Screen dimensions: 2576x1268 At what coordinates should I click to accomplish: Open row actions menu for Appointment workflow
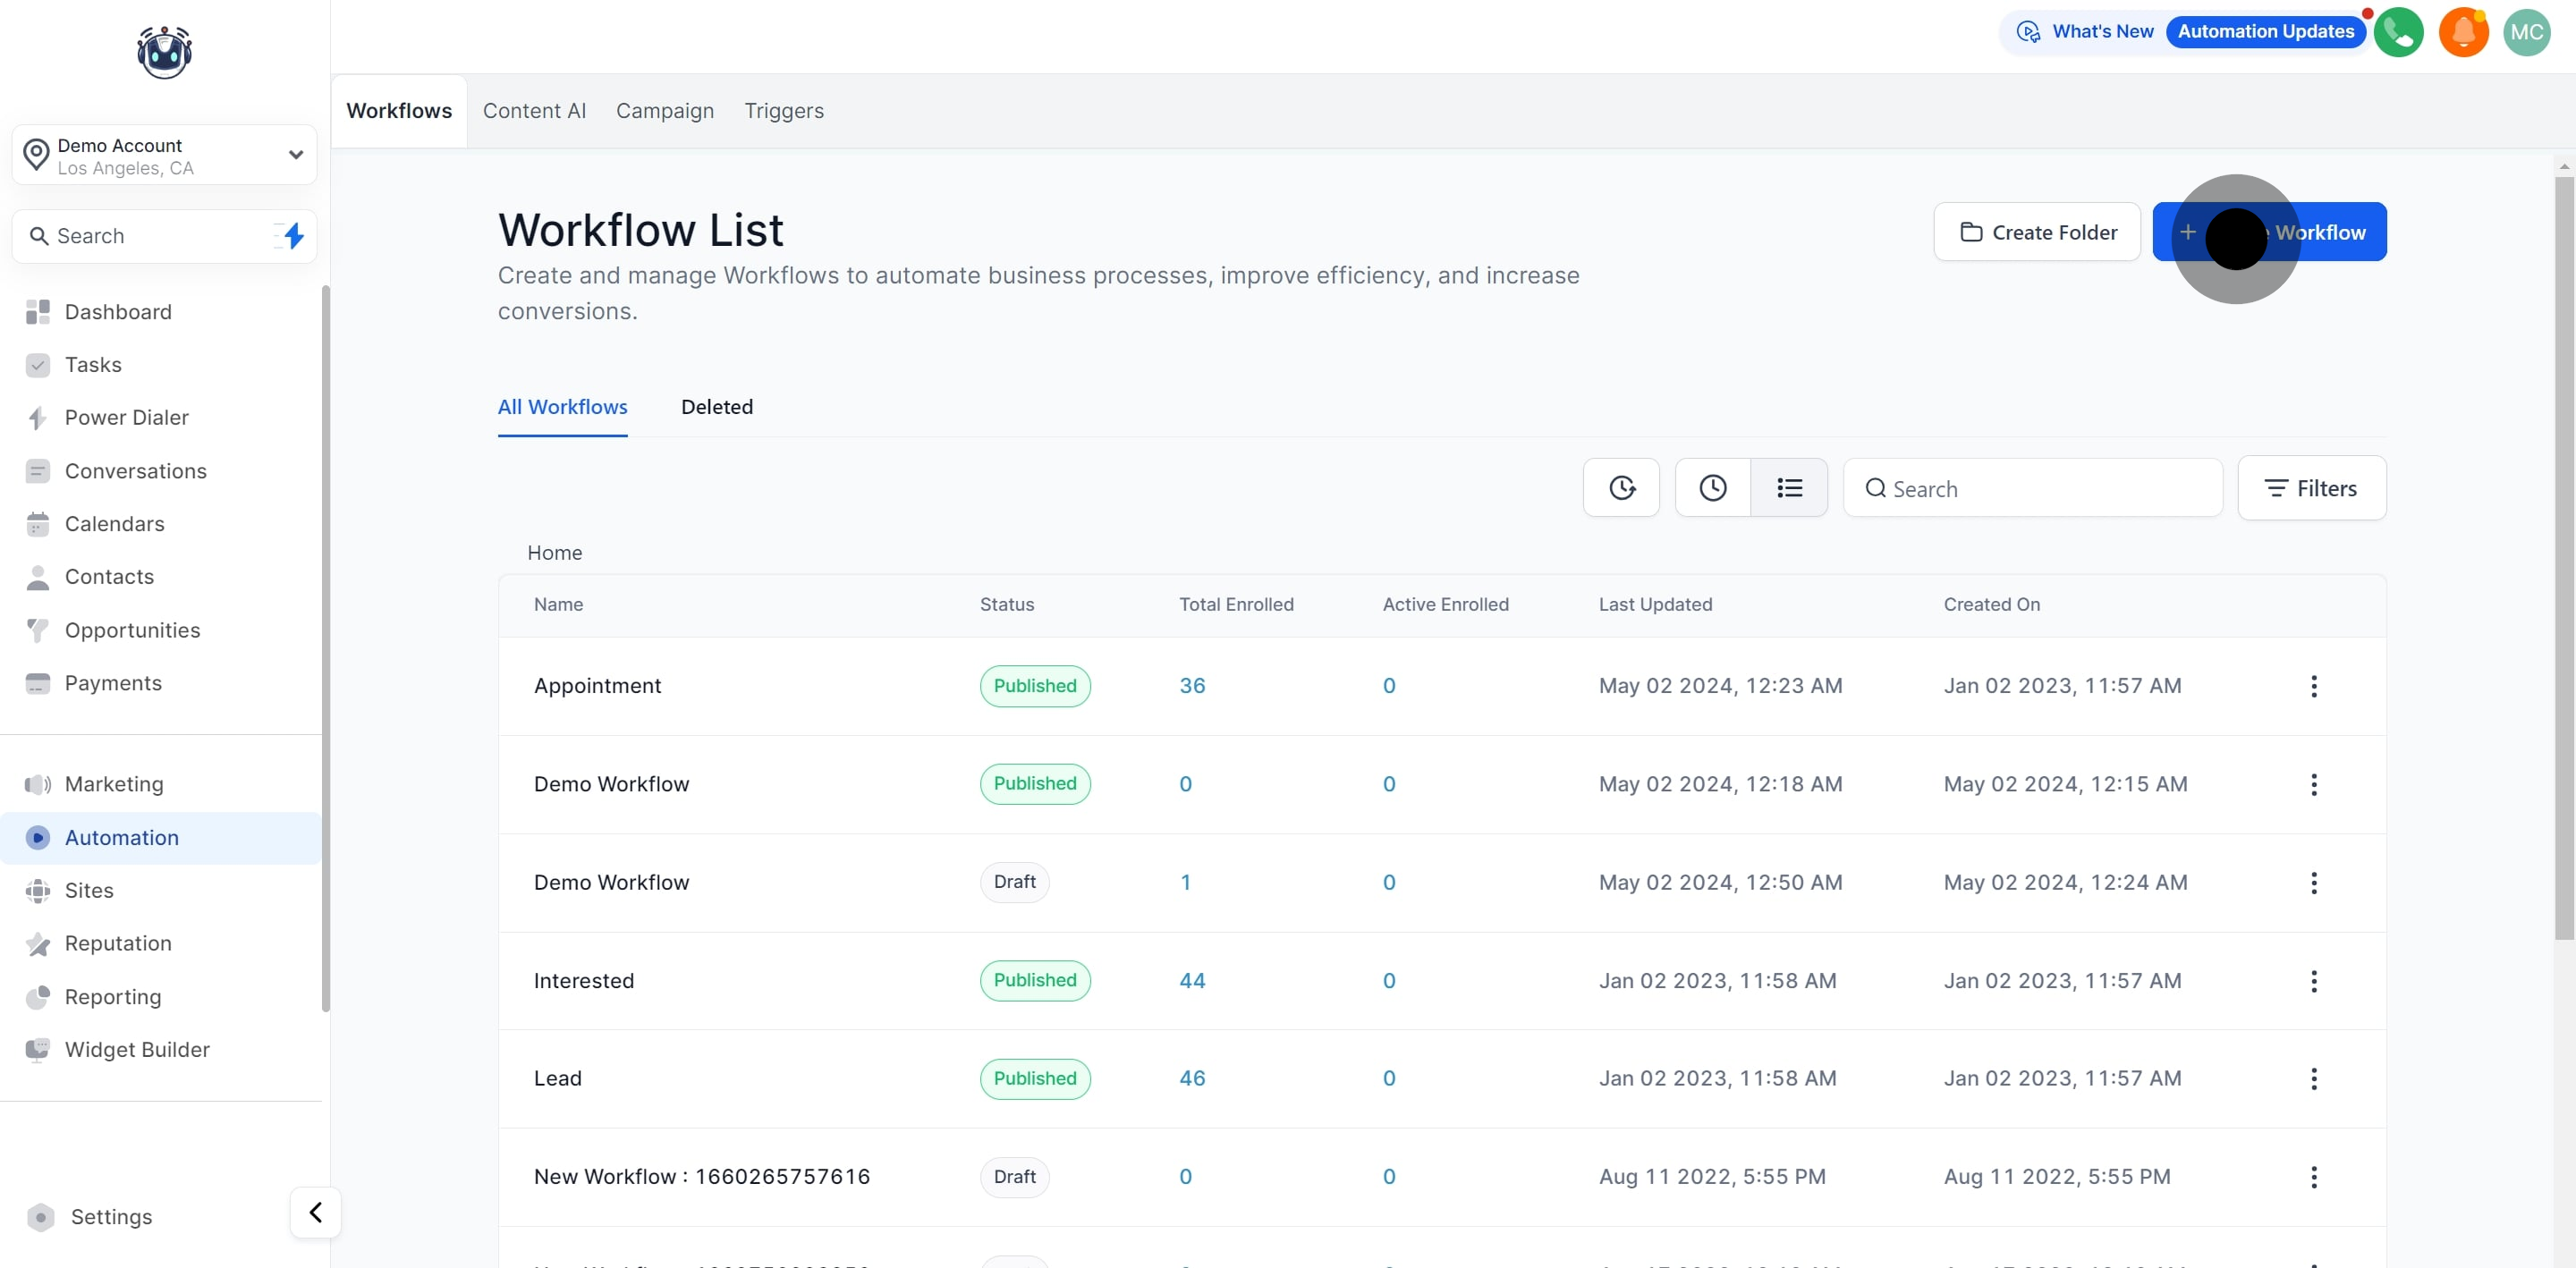click(x=2315, y=685)
